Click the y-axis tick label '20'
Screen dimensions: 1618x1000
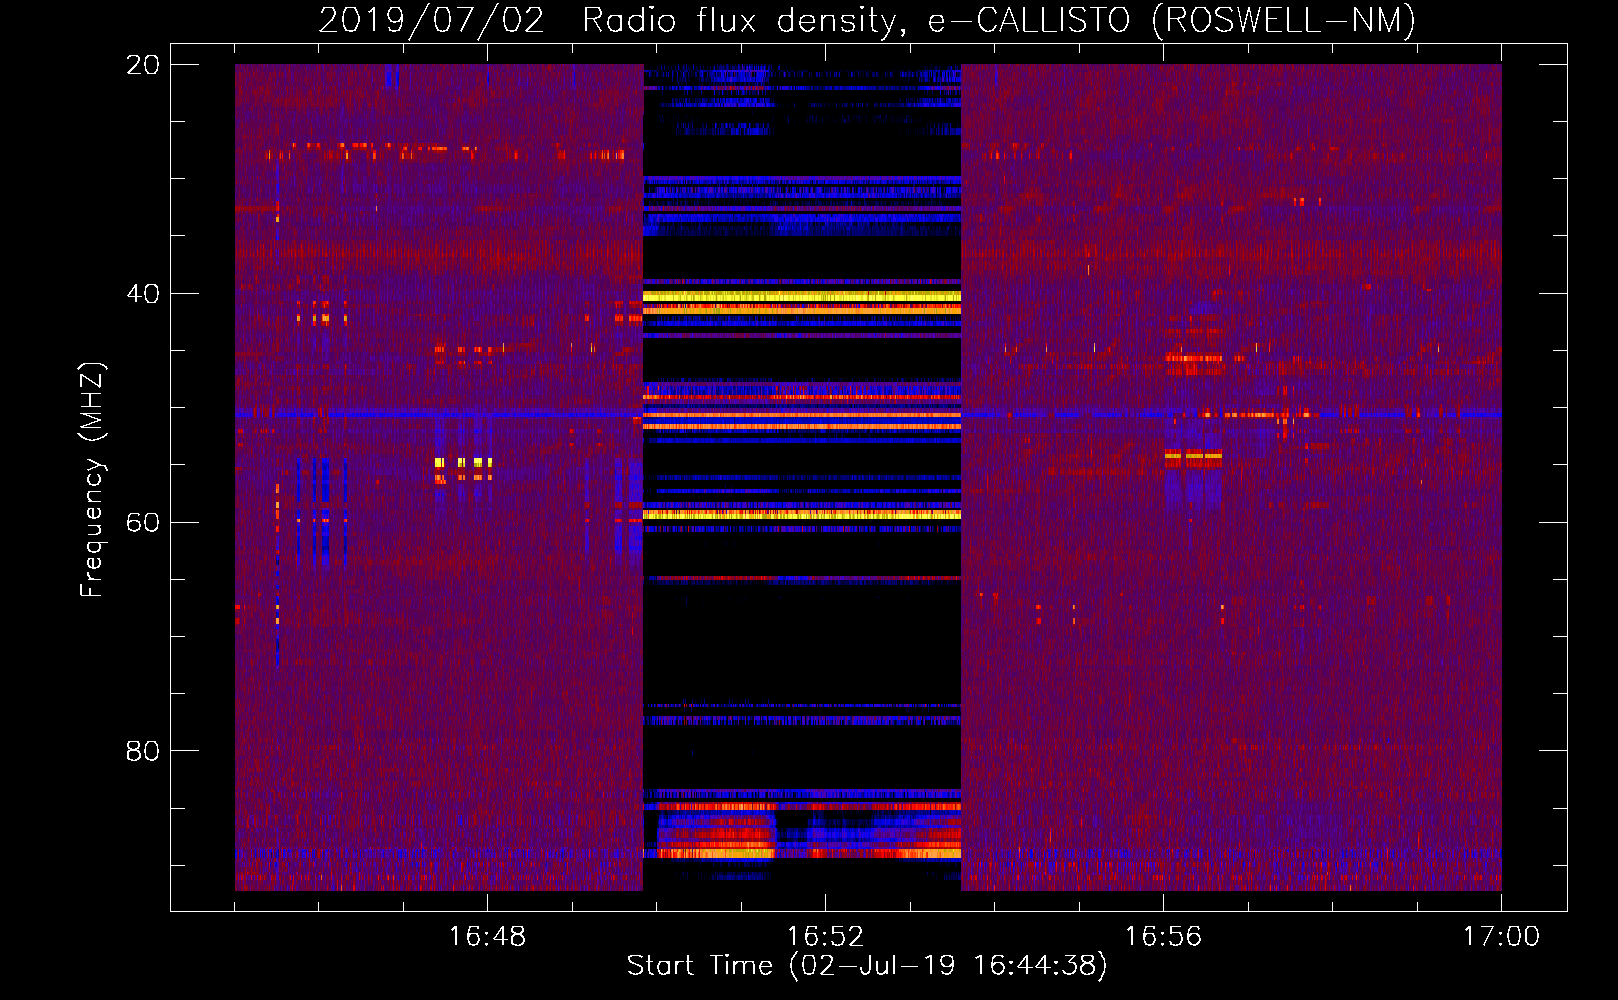click(143, 65)
